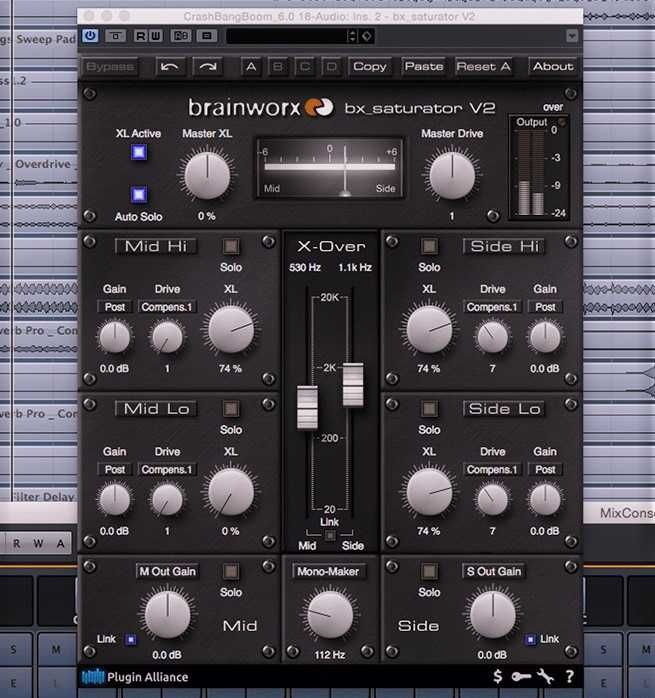Toggle S Out Gain Link checkbox

[x=530, y=639]
